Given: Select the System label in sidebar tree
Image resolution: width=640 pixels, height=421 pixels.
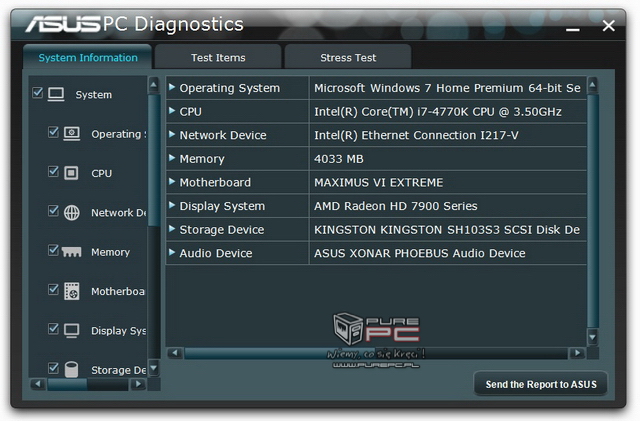Looking at the screenshot, I should point(93,95).
